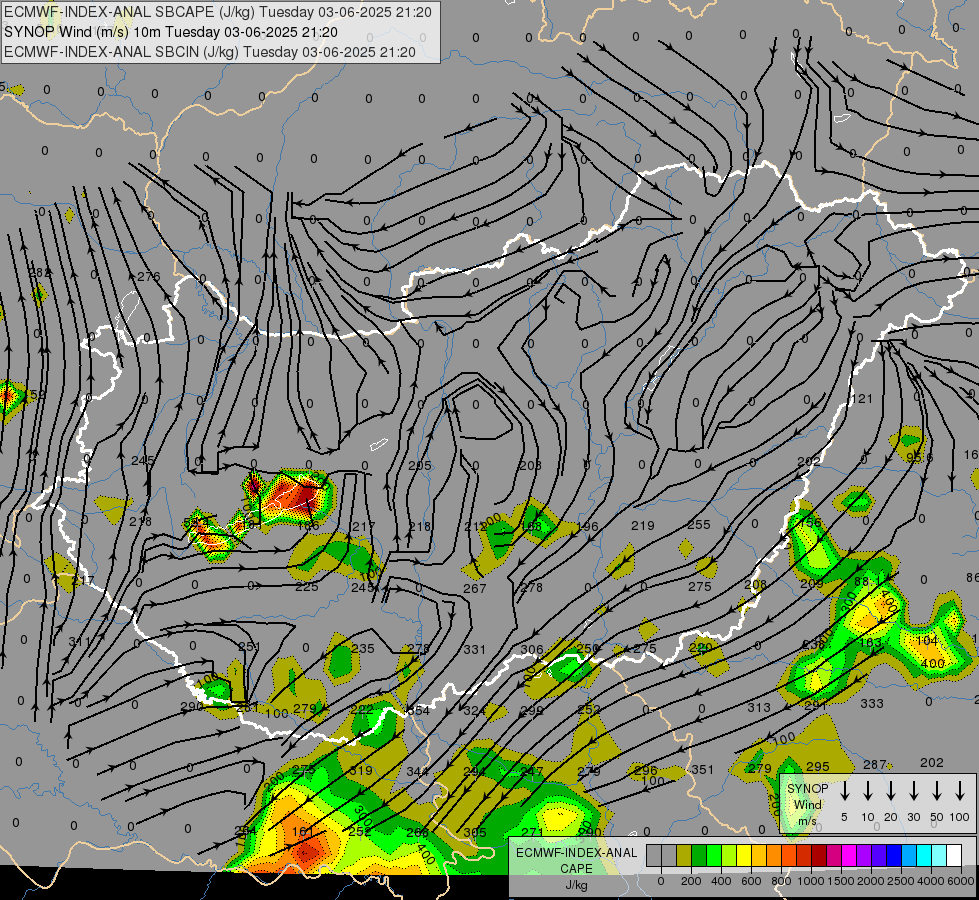Pick the dark green CAPE legend swatch

[699, 855]
